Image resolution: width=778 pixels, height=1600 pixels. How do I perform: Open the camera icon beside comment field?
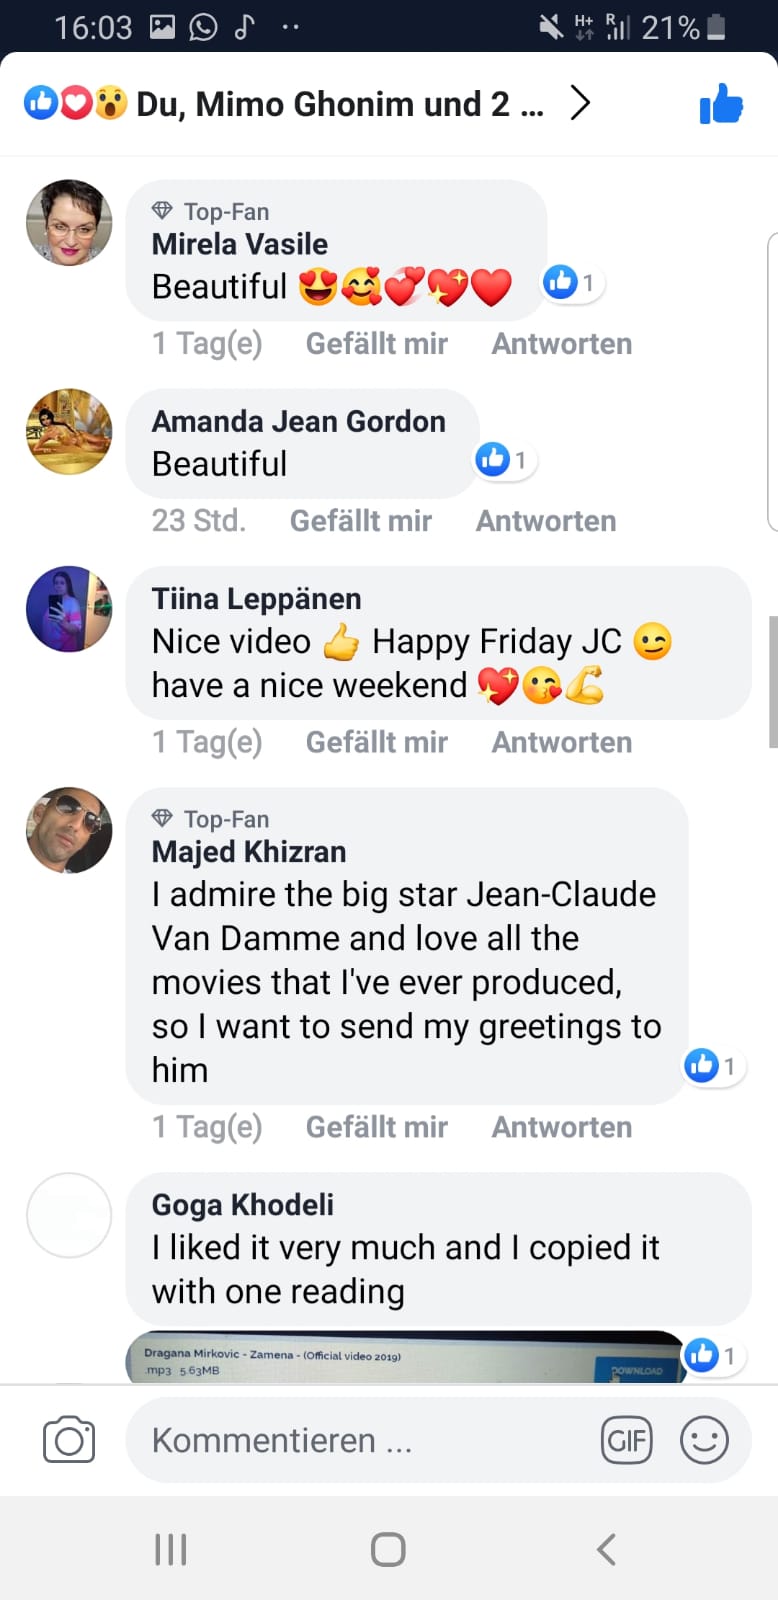[x=69, y=1440]
